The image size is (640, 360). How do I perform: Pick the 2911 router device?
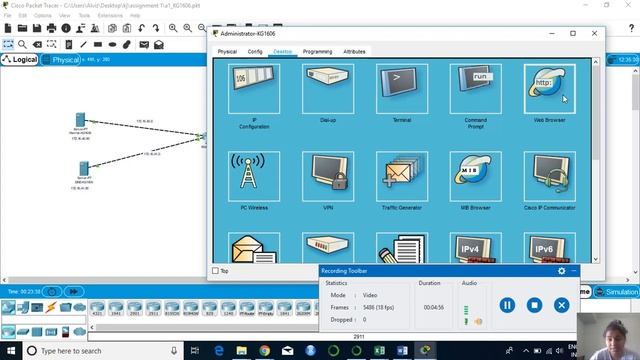(153, 308)
